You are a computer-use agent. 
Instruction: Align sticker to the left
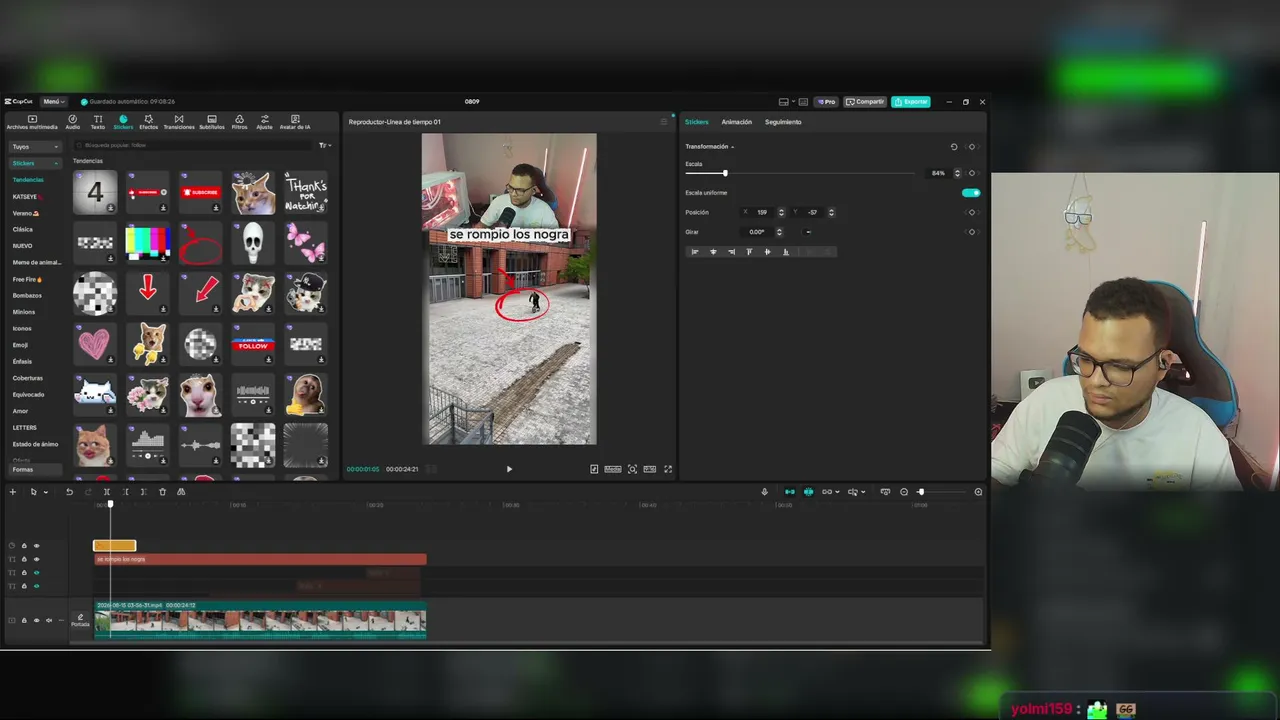click(695, 252)
